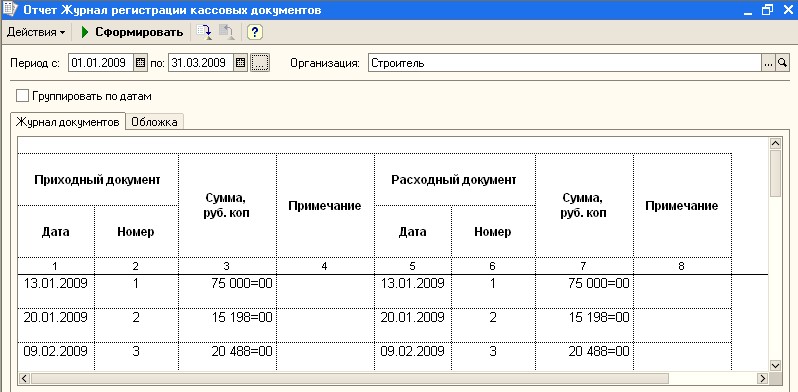Viewport: 798px width, 392px height.
Task: Open calendar for the end date 31.03.2009
Action: pyautogui.click(x=241, y=63)
